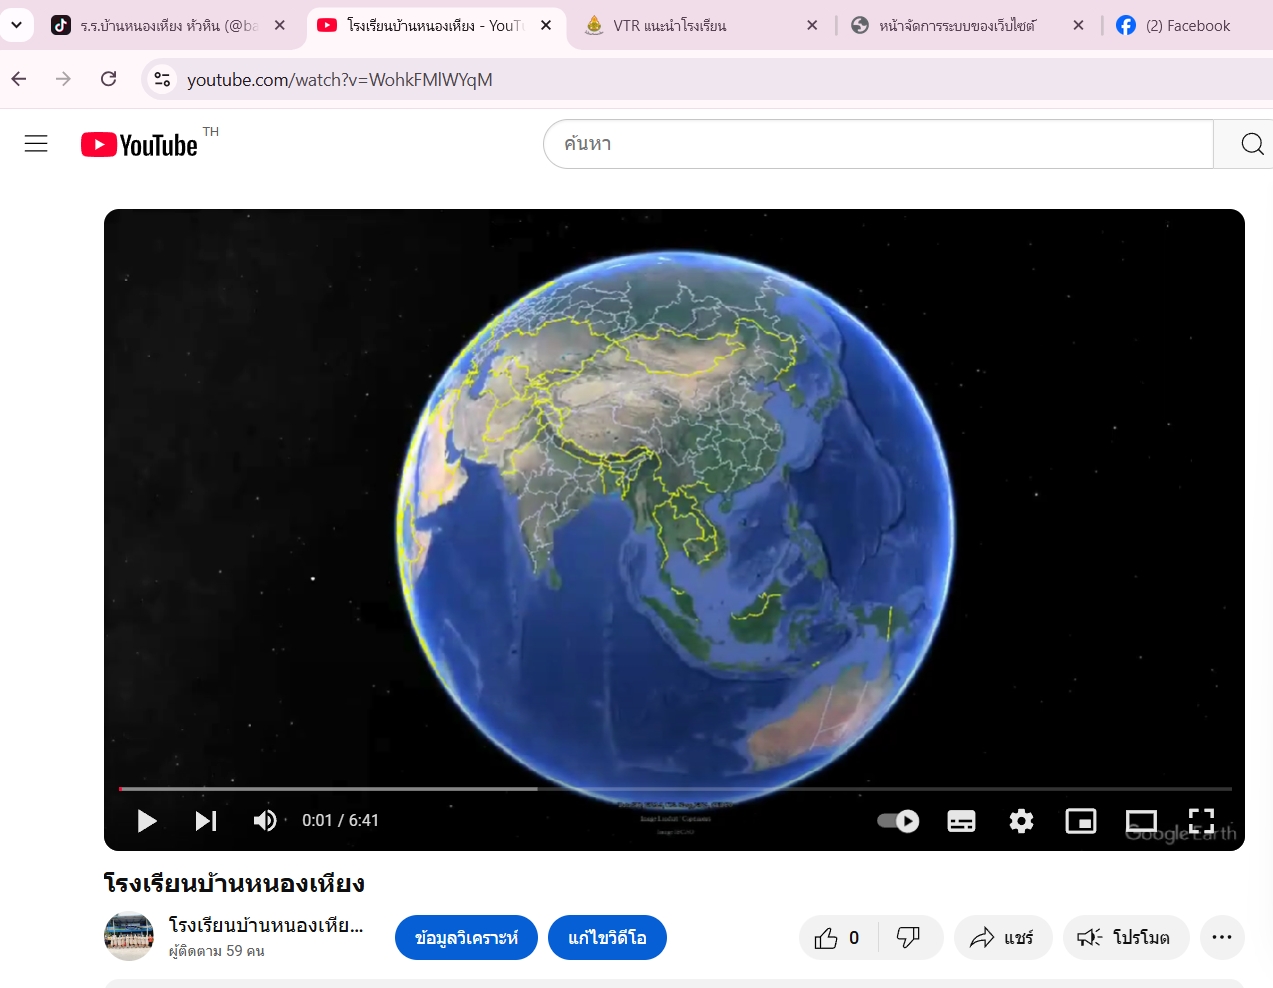The width and height of the screenshot is (1273, 988).
Task: Open video settings gear
Action: pyautogui.click(x=1021, y=821)
